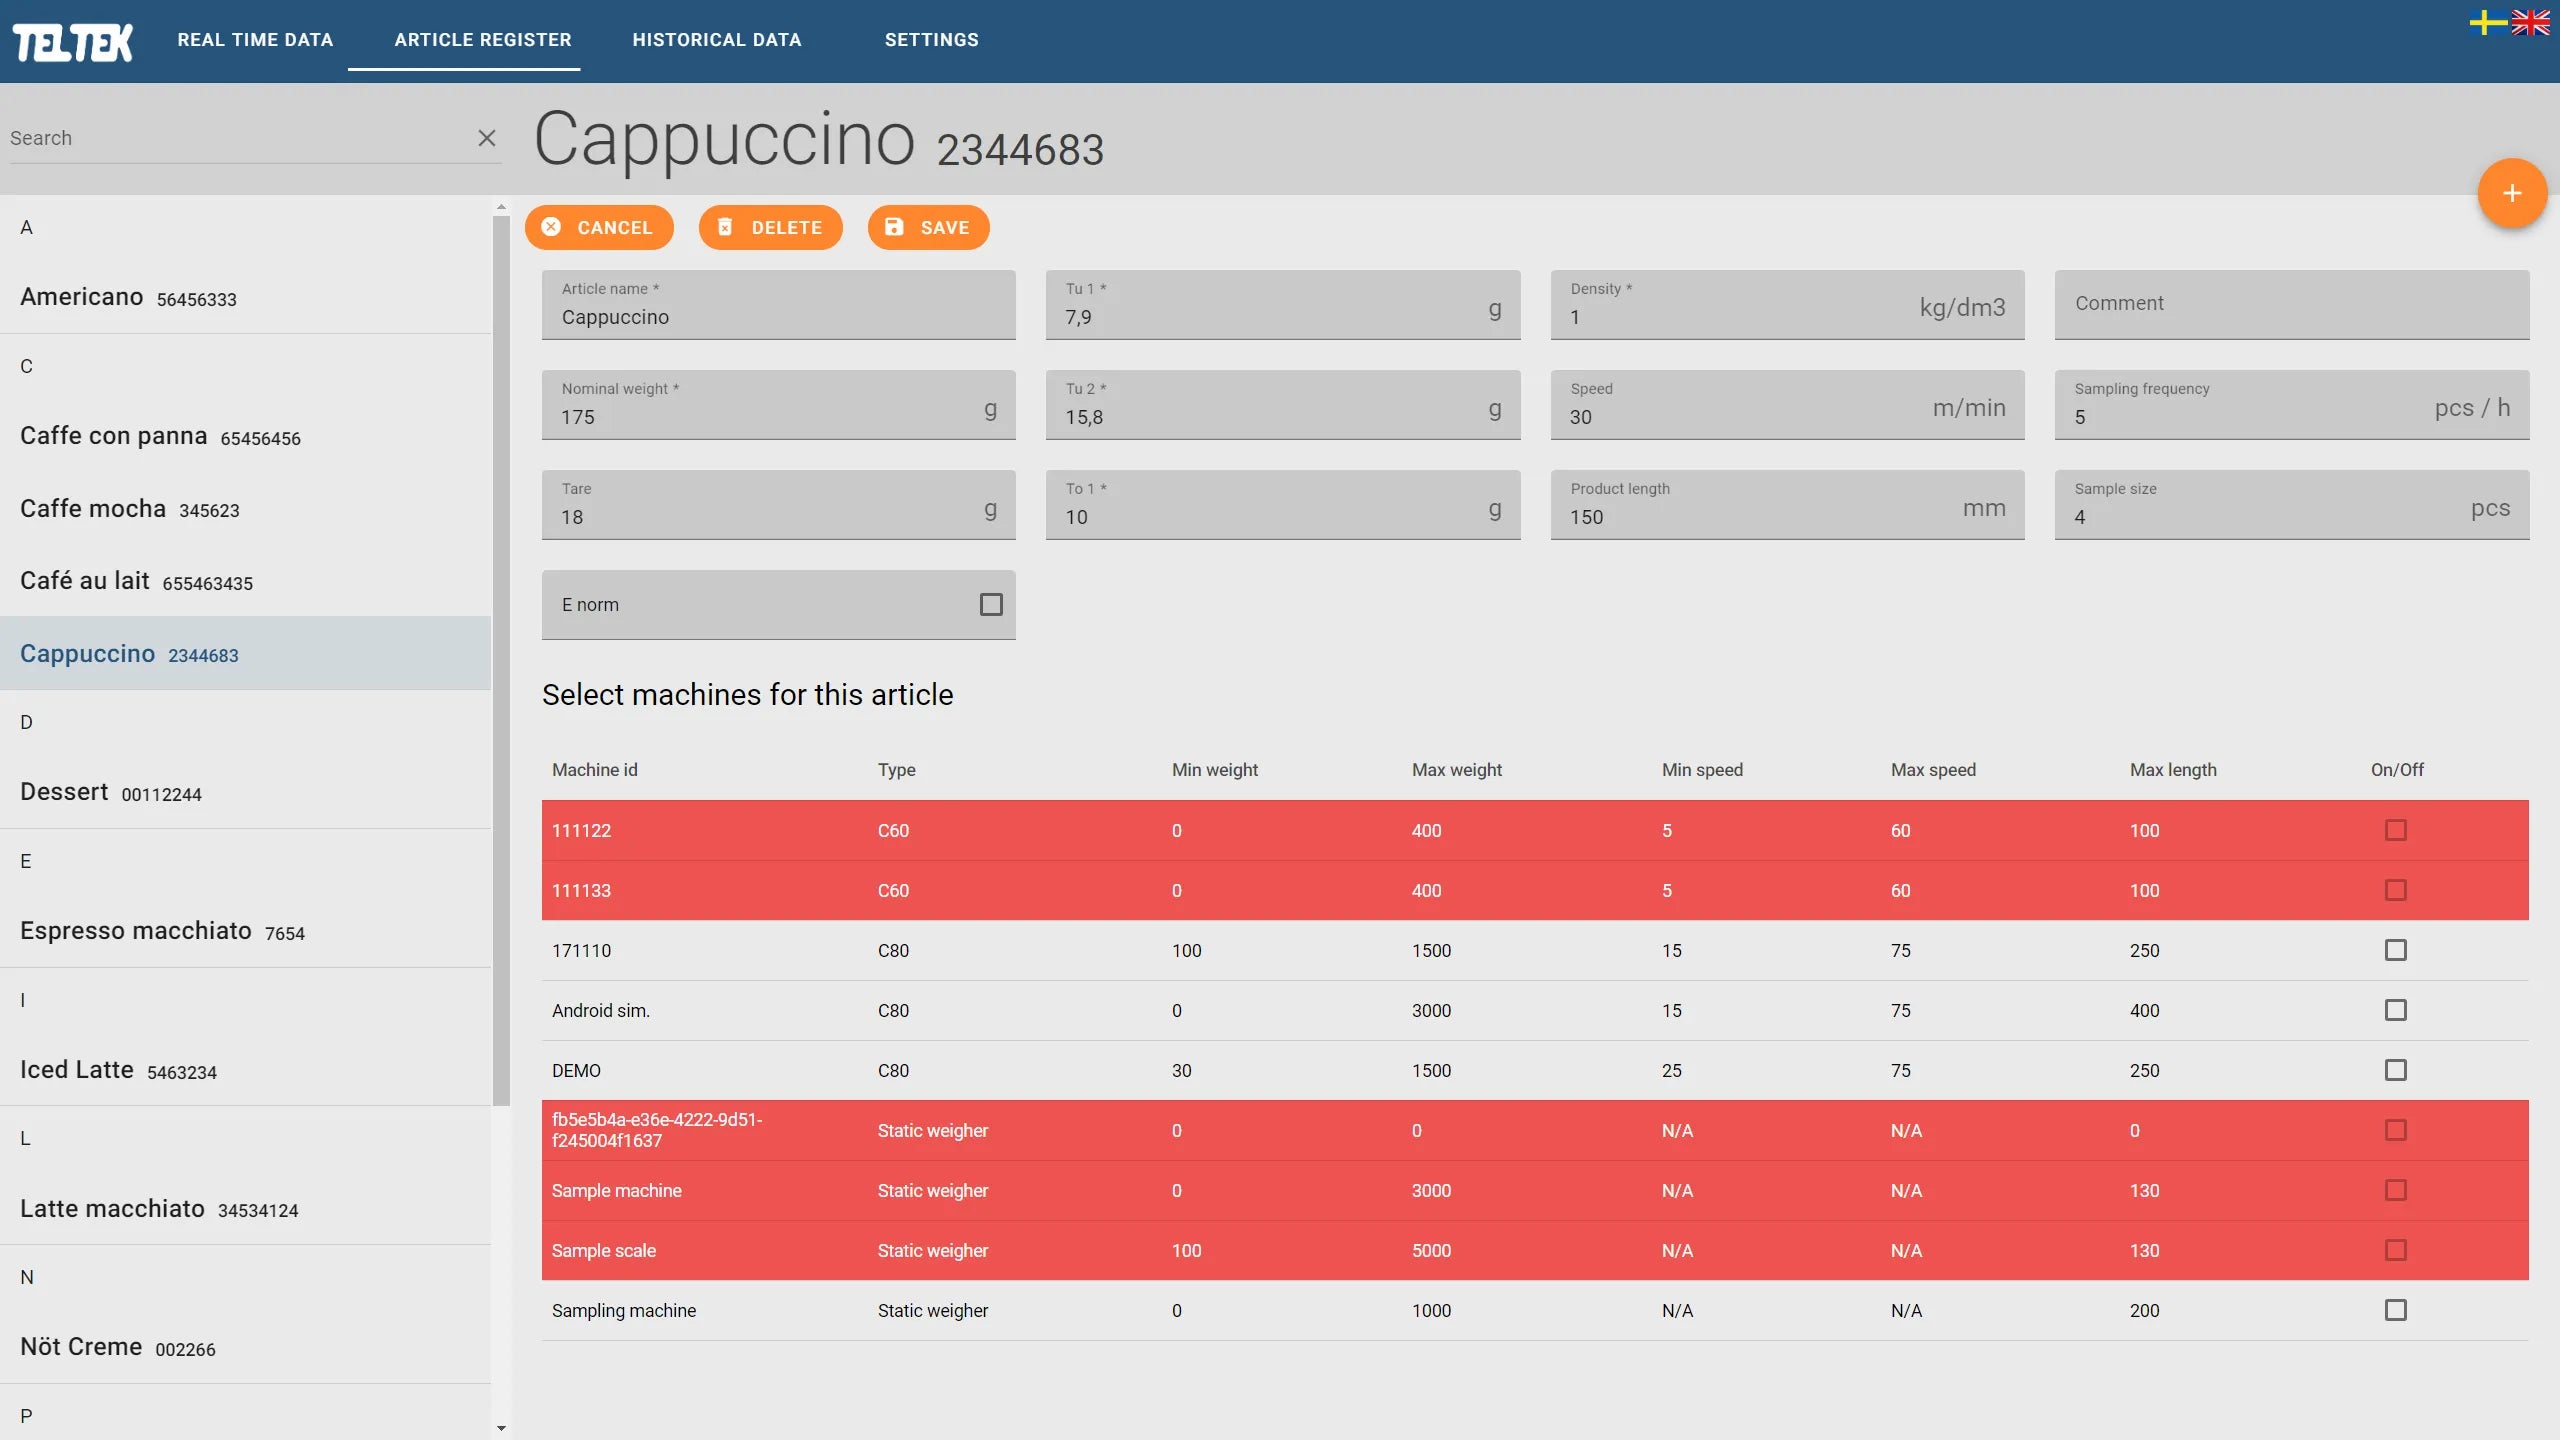Enable the E norm checkbox
The image size is (2560, 1440).
pyautogui.click(x=990, y=605)
